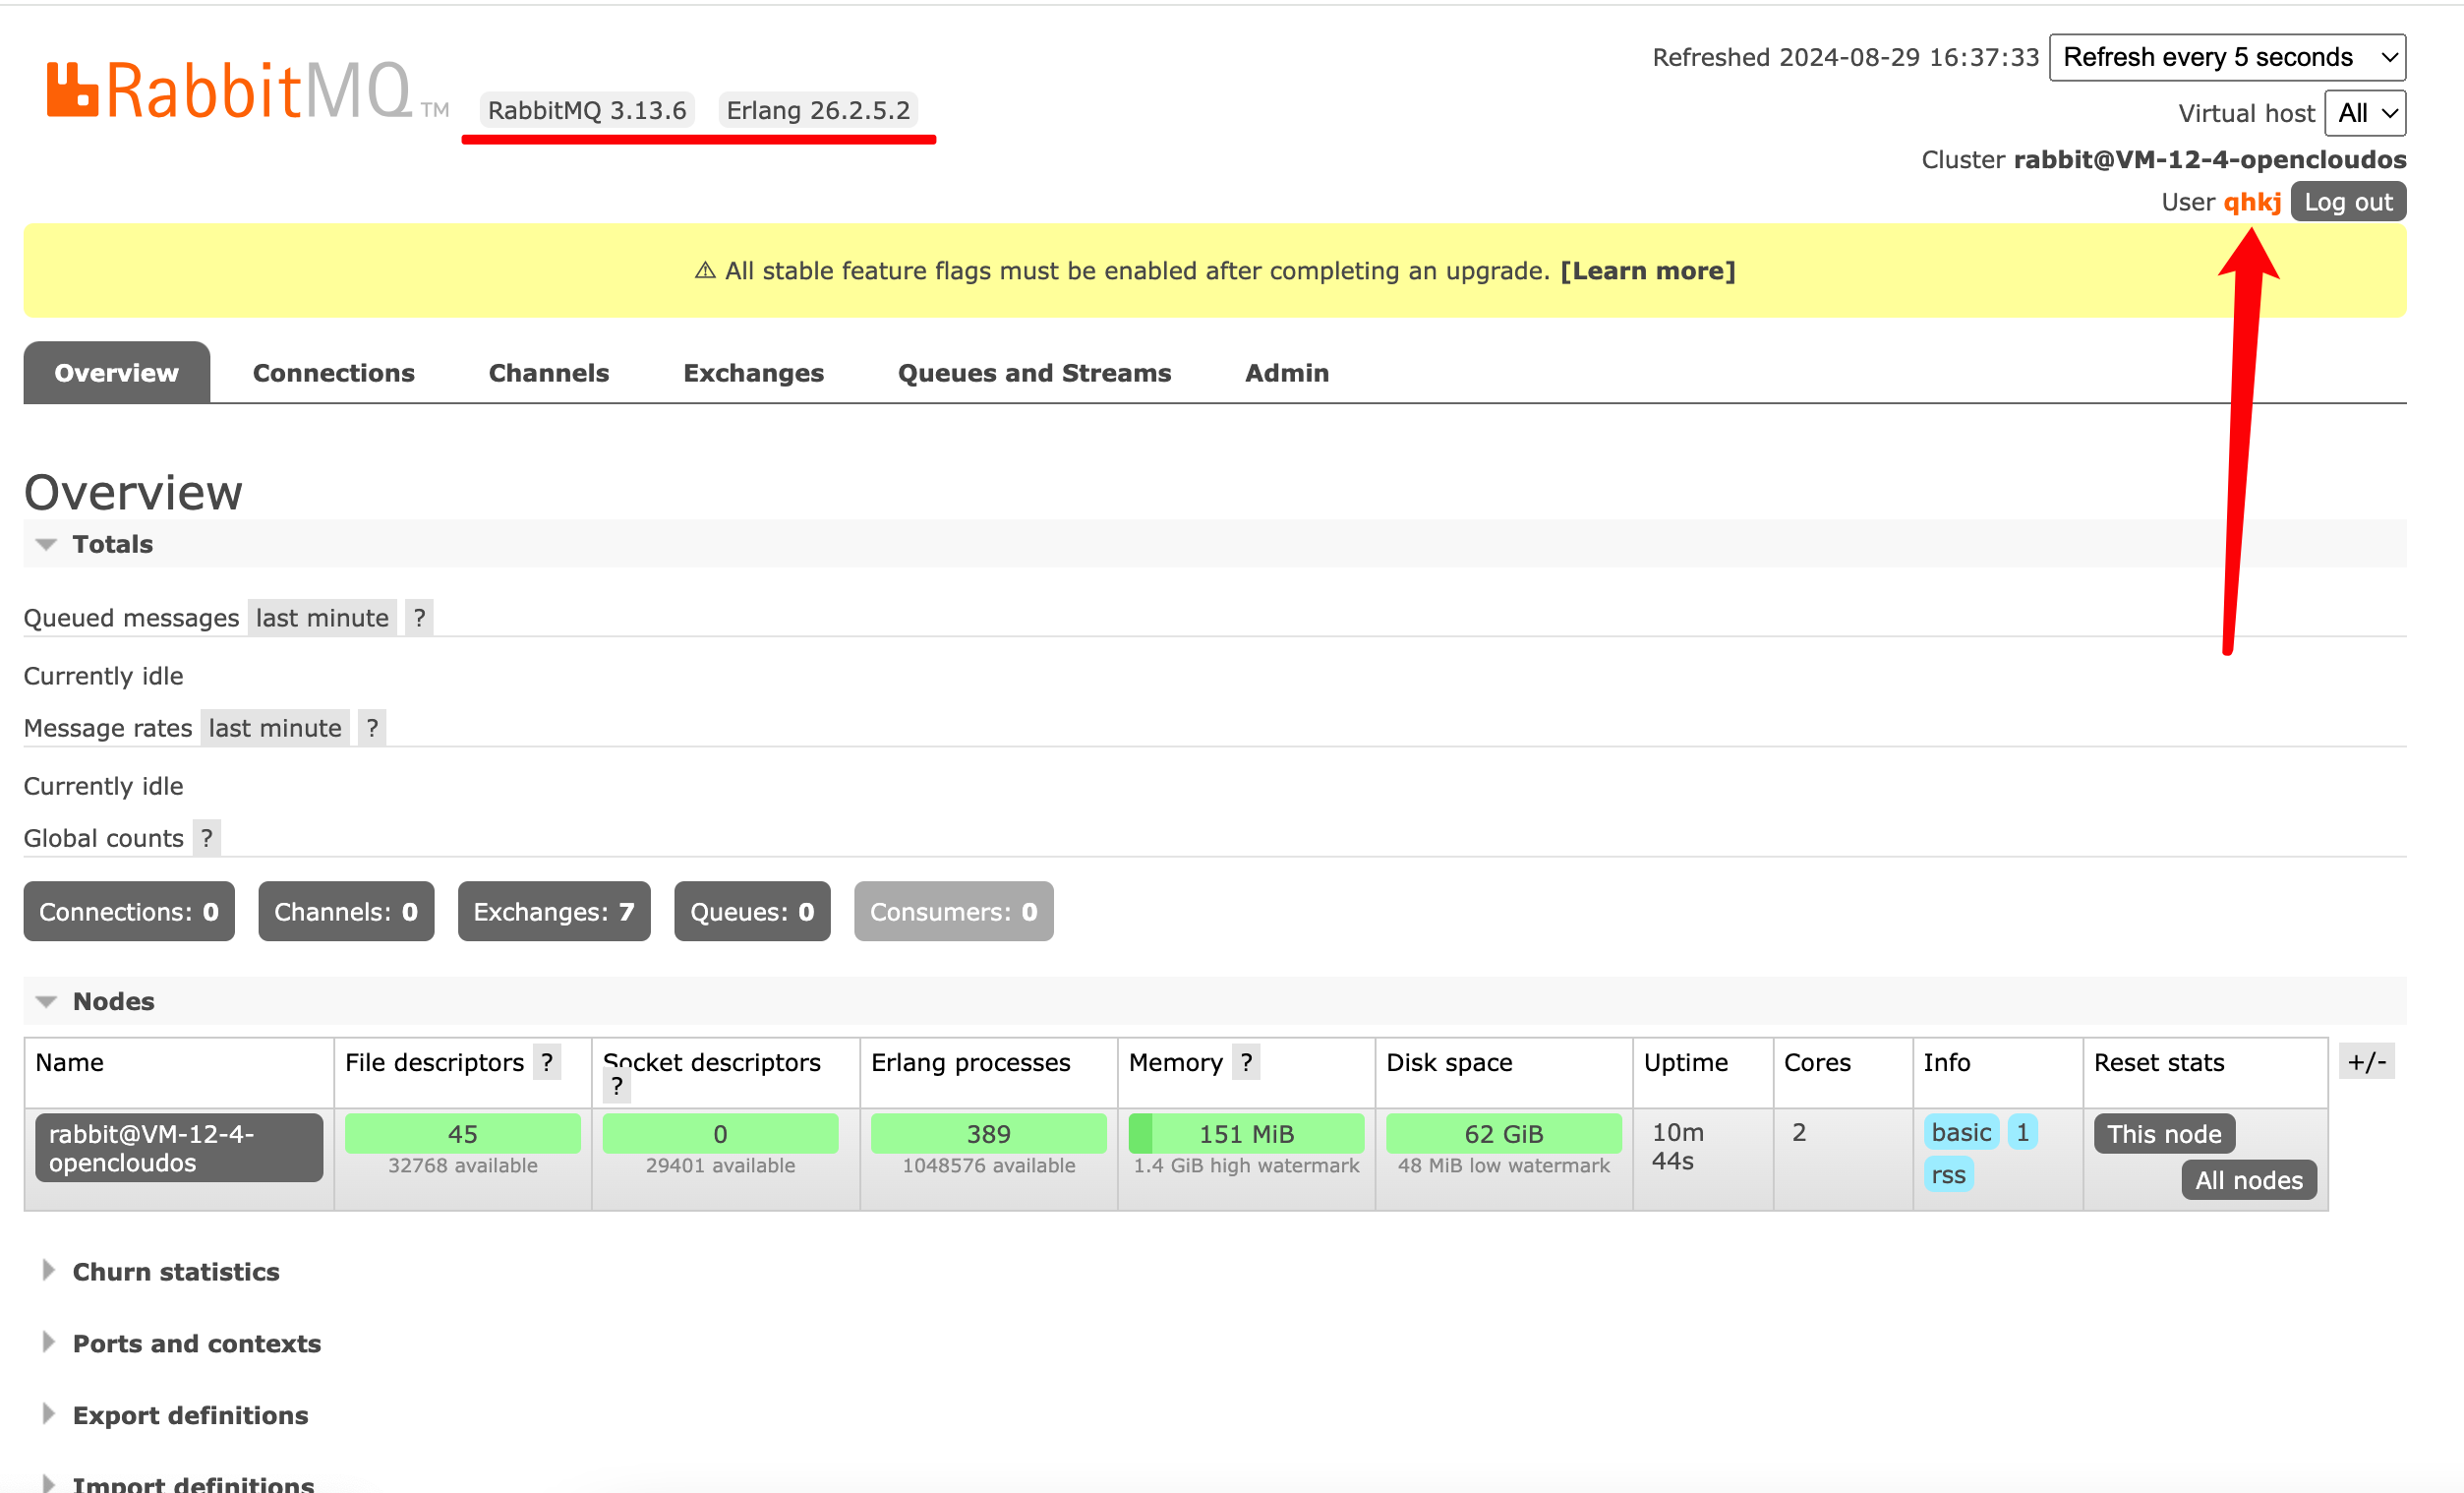2464x1493 pixels.
Task: Open help for Queued messages
Action: 419,618
